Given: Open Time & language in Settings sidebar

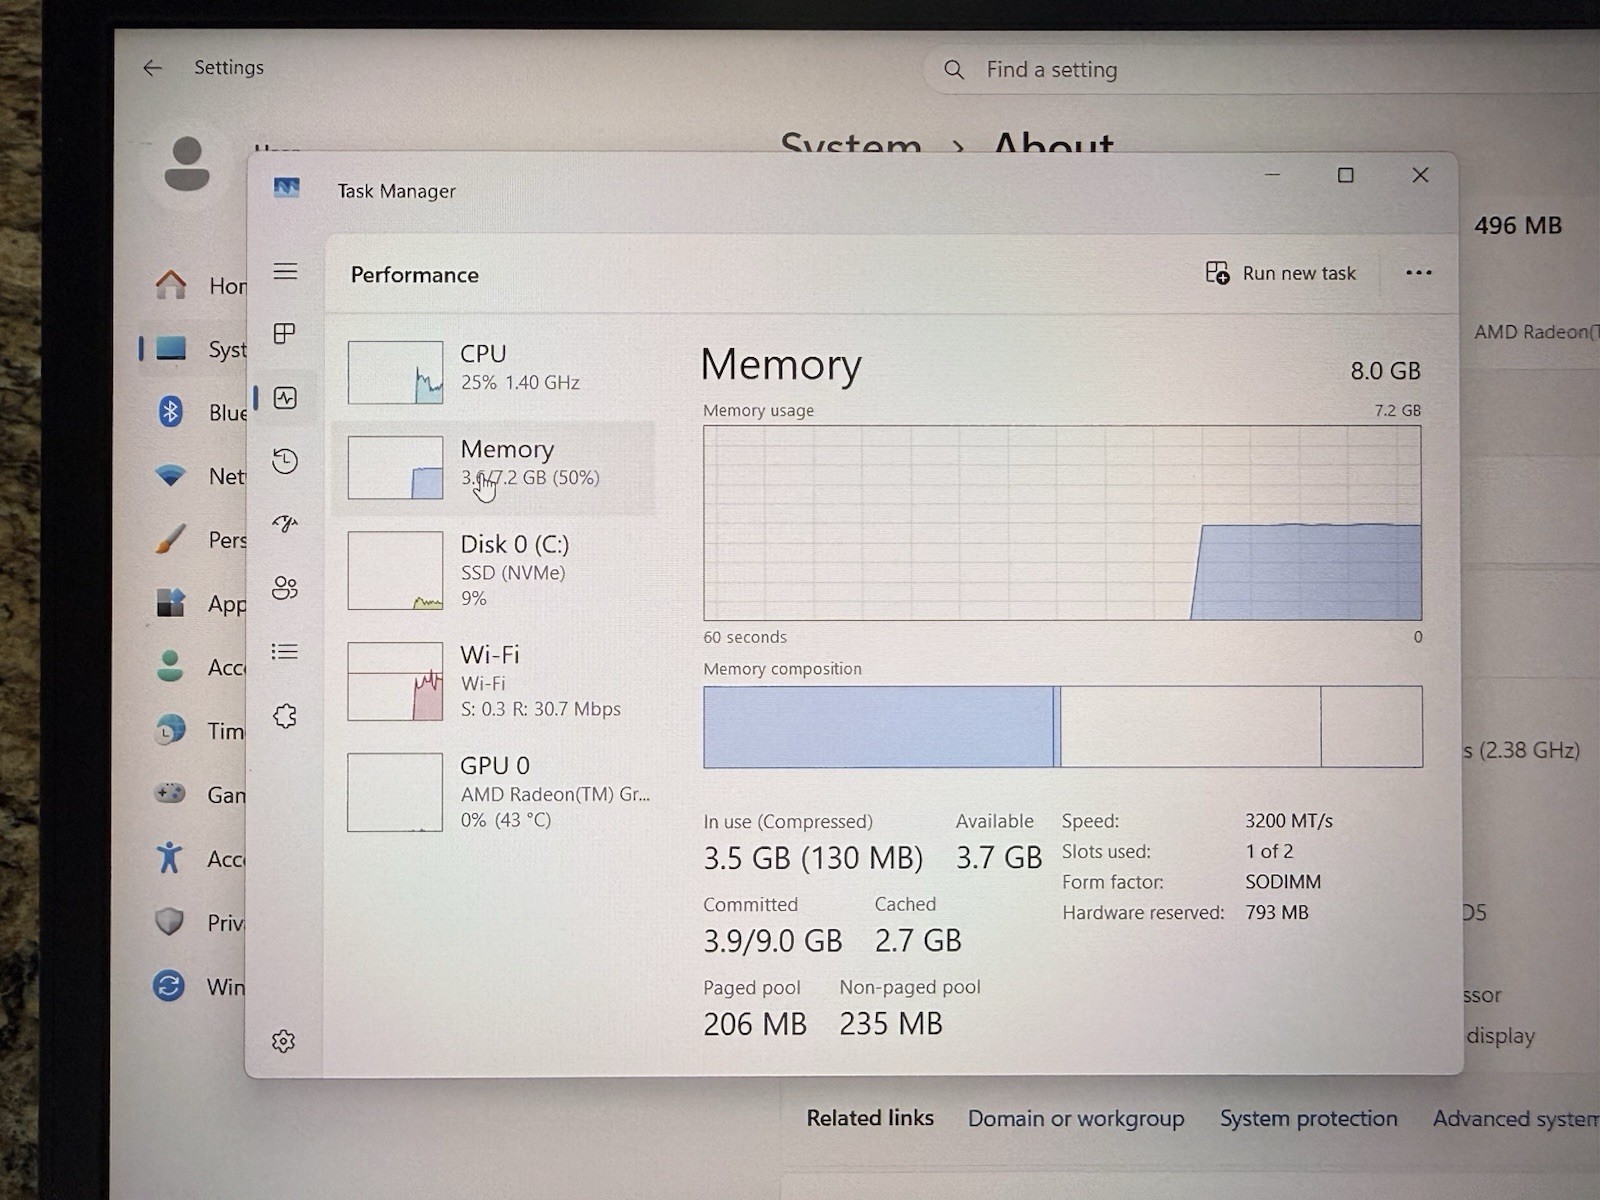Looking at the screenshot, I should click(x=200, y=731).
